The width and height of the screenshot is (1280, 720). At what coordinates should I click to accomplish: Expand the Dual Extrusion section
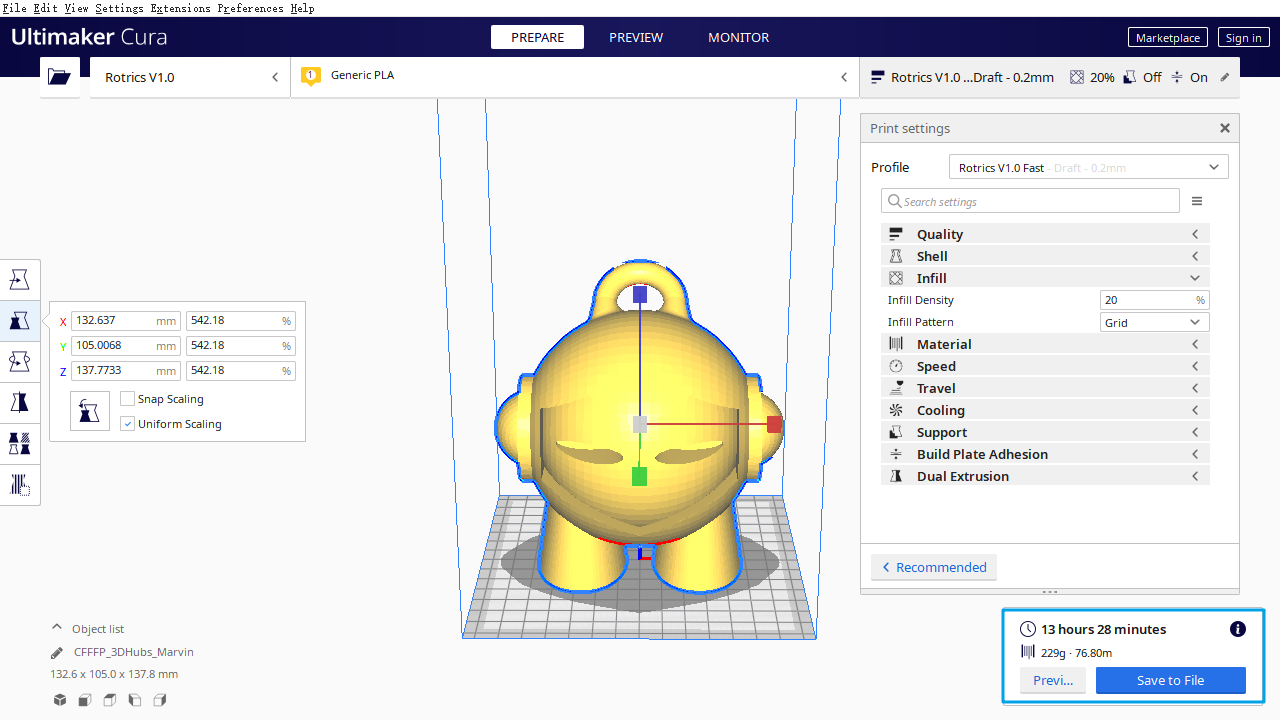coord(1045,476)
